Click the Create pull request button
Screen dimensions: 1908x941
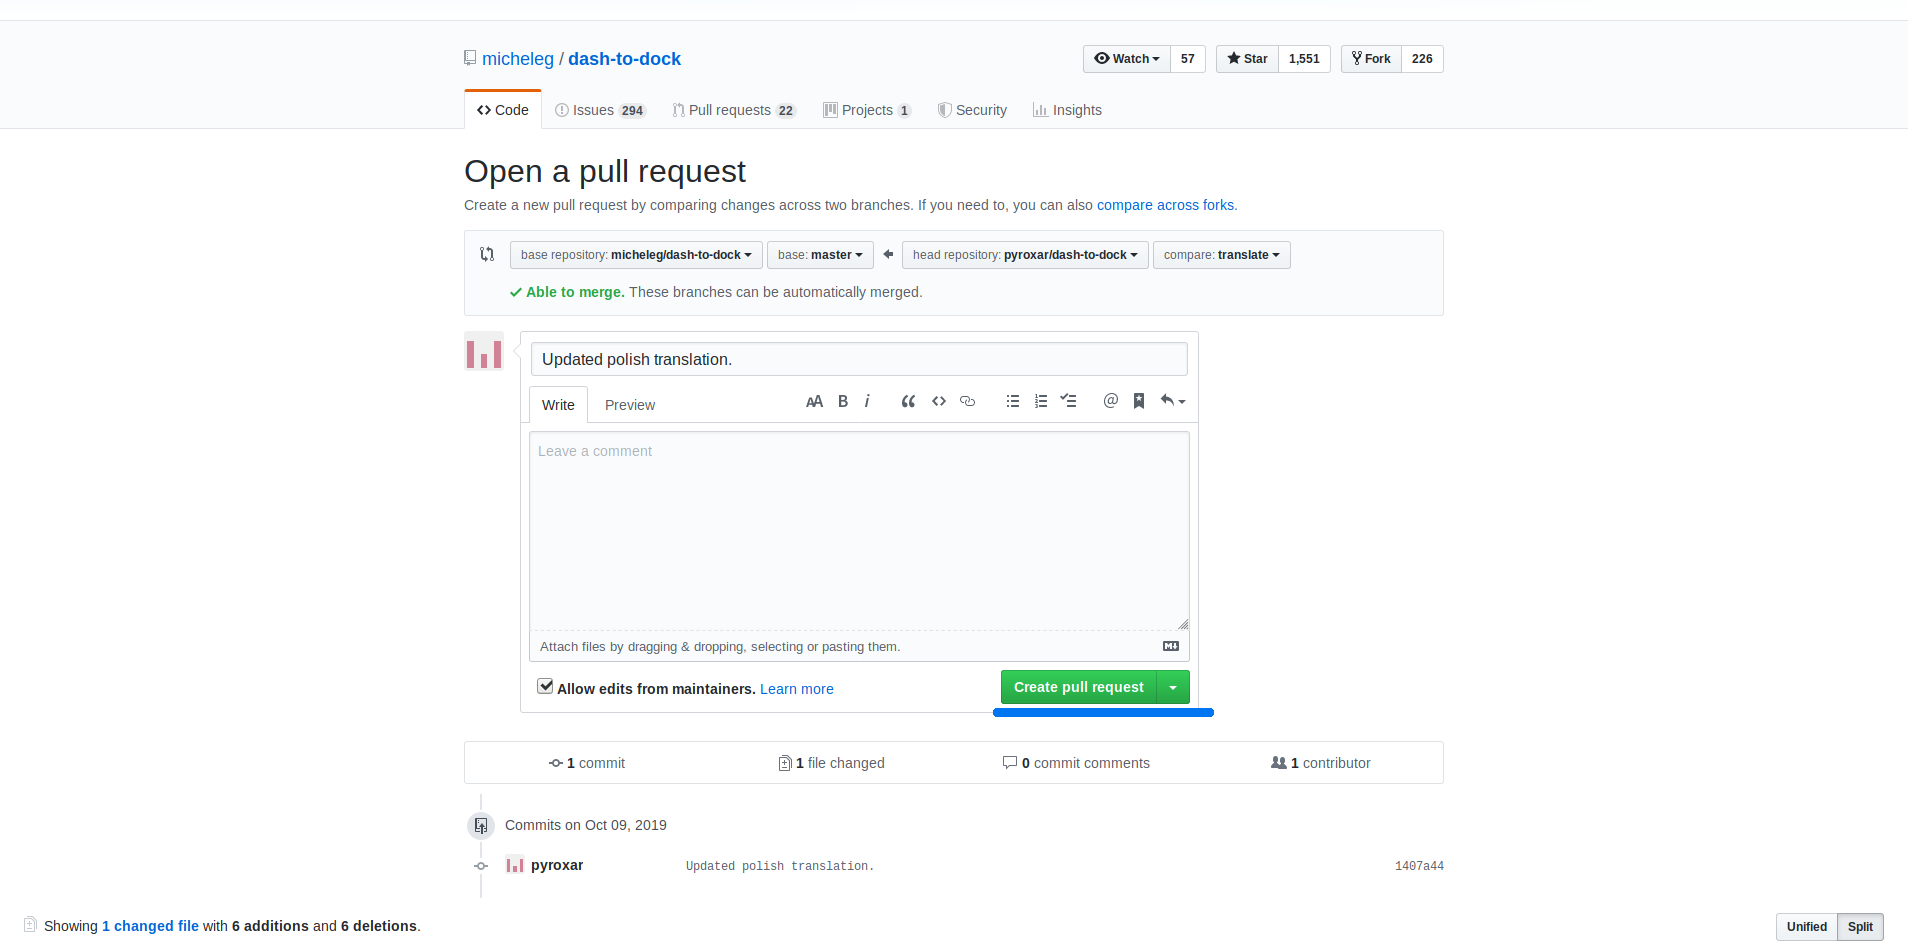[1079, 687]
